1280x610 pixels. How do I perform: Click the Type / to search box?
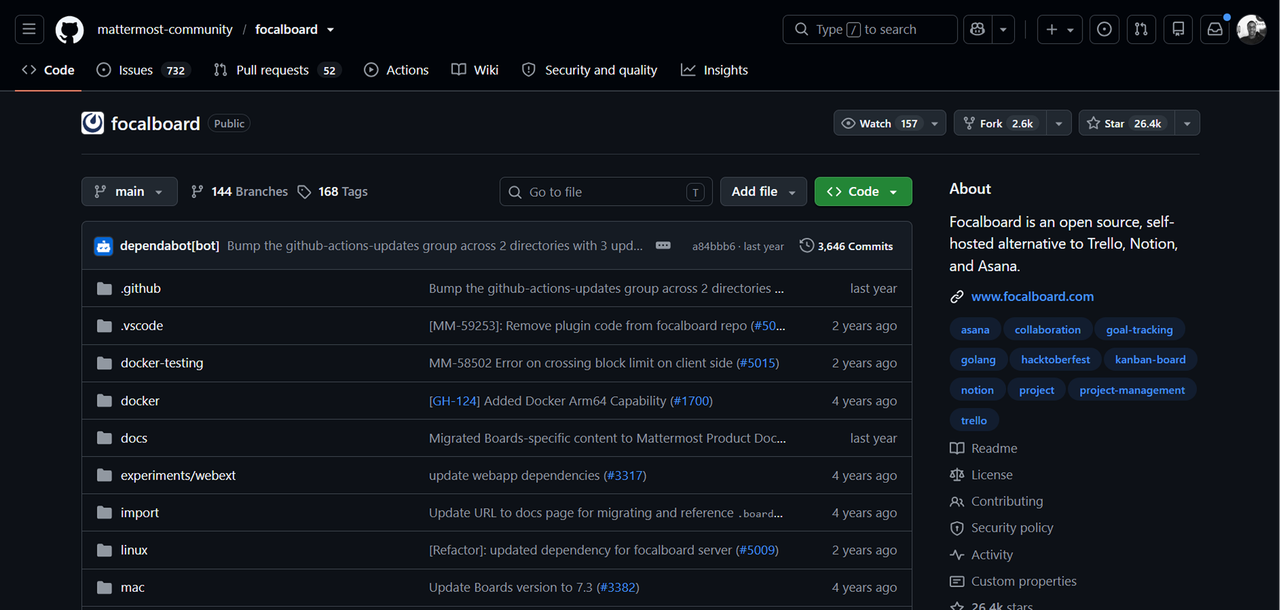pyautogui.click(x=870, y=29)
